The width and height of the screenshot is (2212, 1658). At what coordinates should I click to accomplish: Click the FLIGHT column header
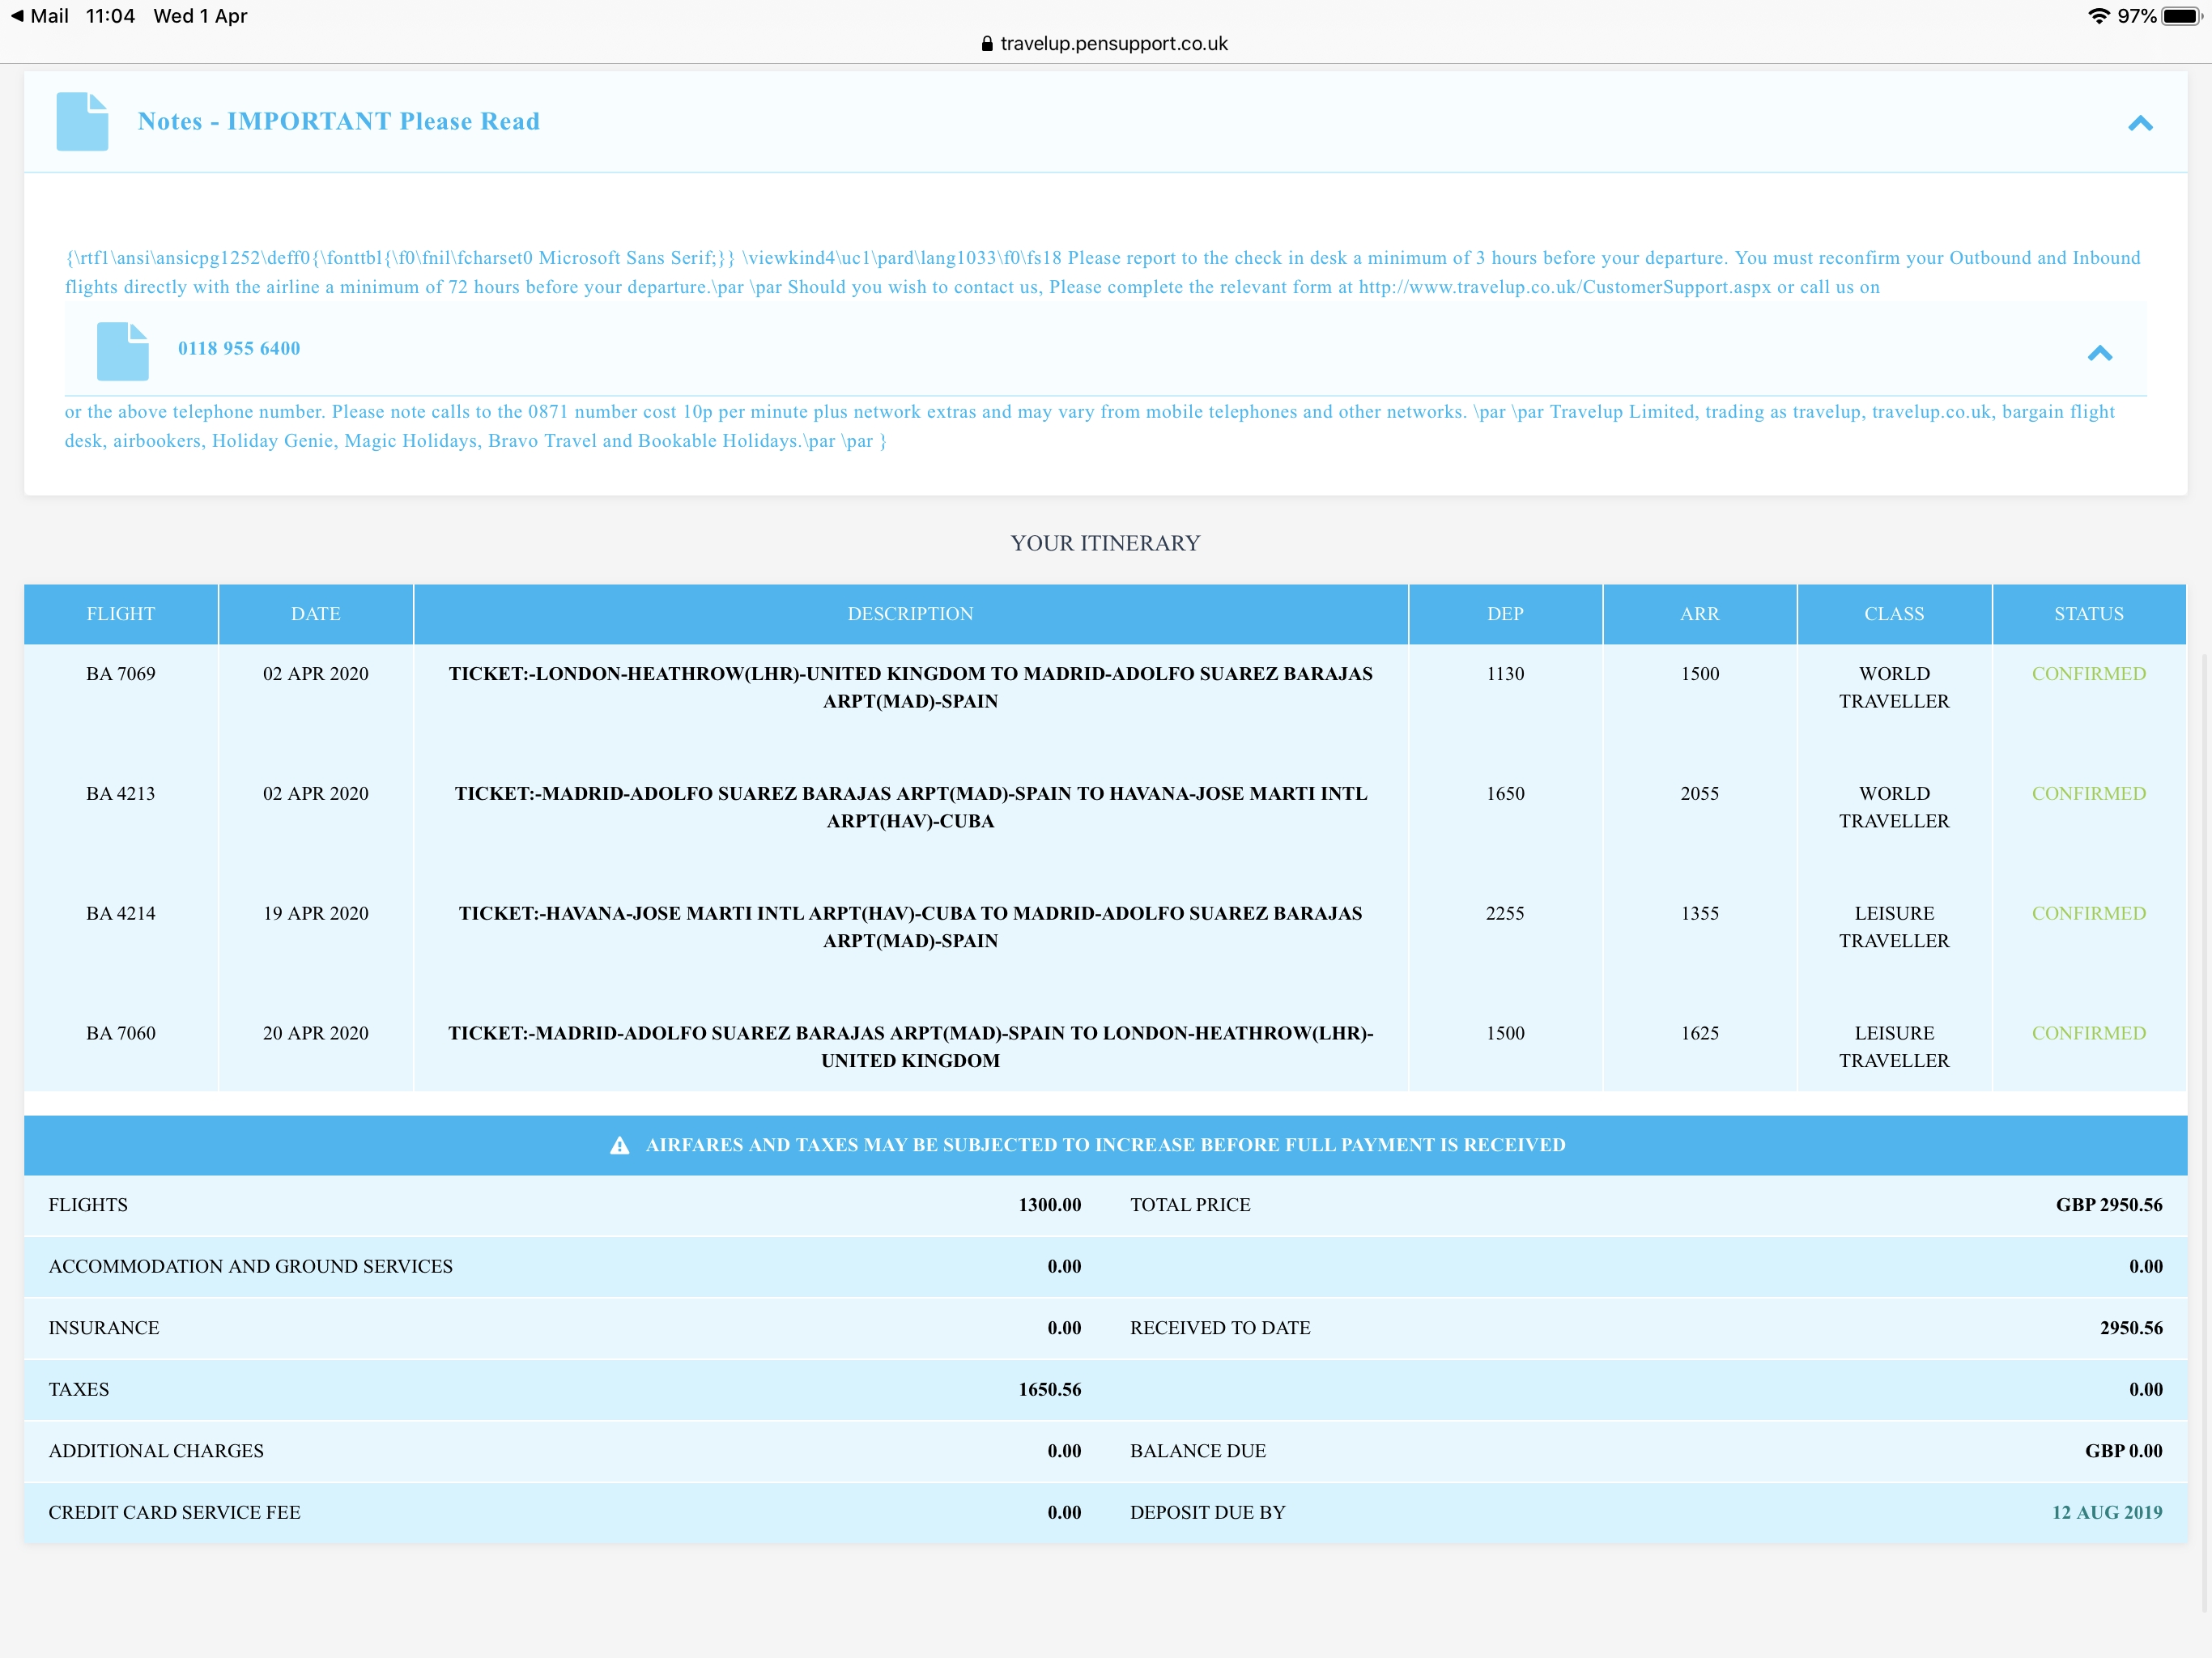point(120,614)
